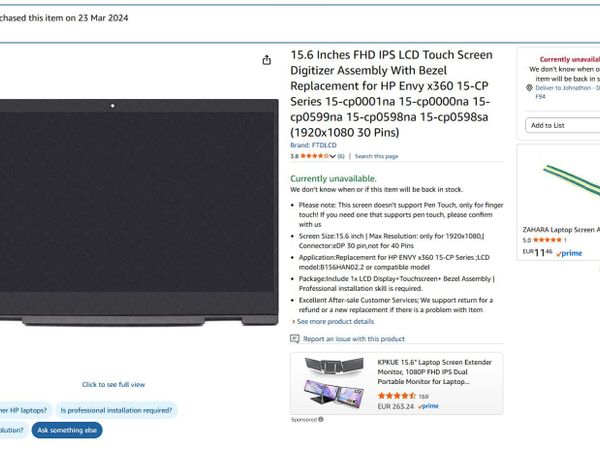The width and height of the screenshot is (600, 450).
Task: Click the ZAHARA product star rating
Action: (x=547, y=240)
